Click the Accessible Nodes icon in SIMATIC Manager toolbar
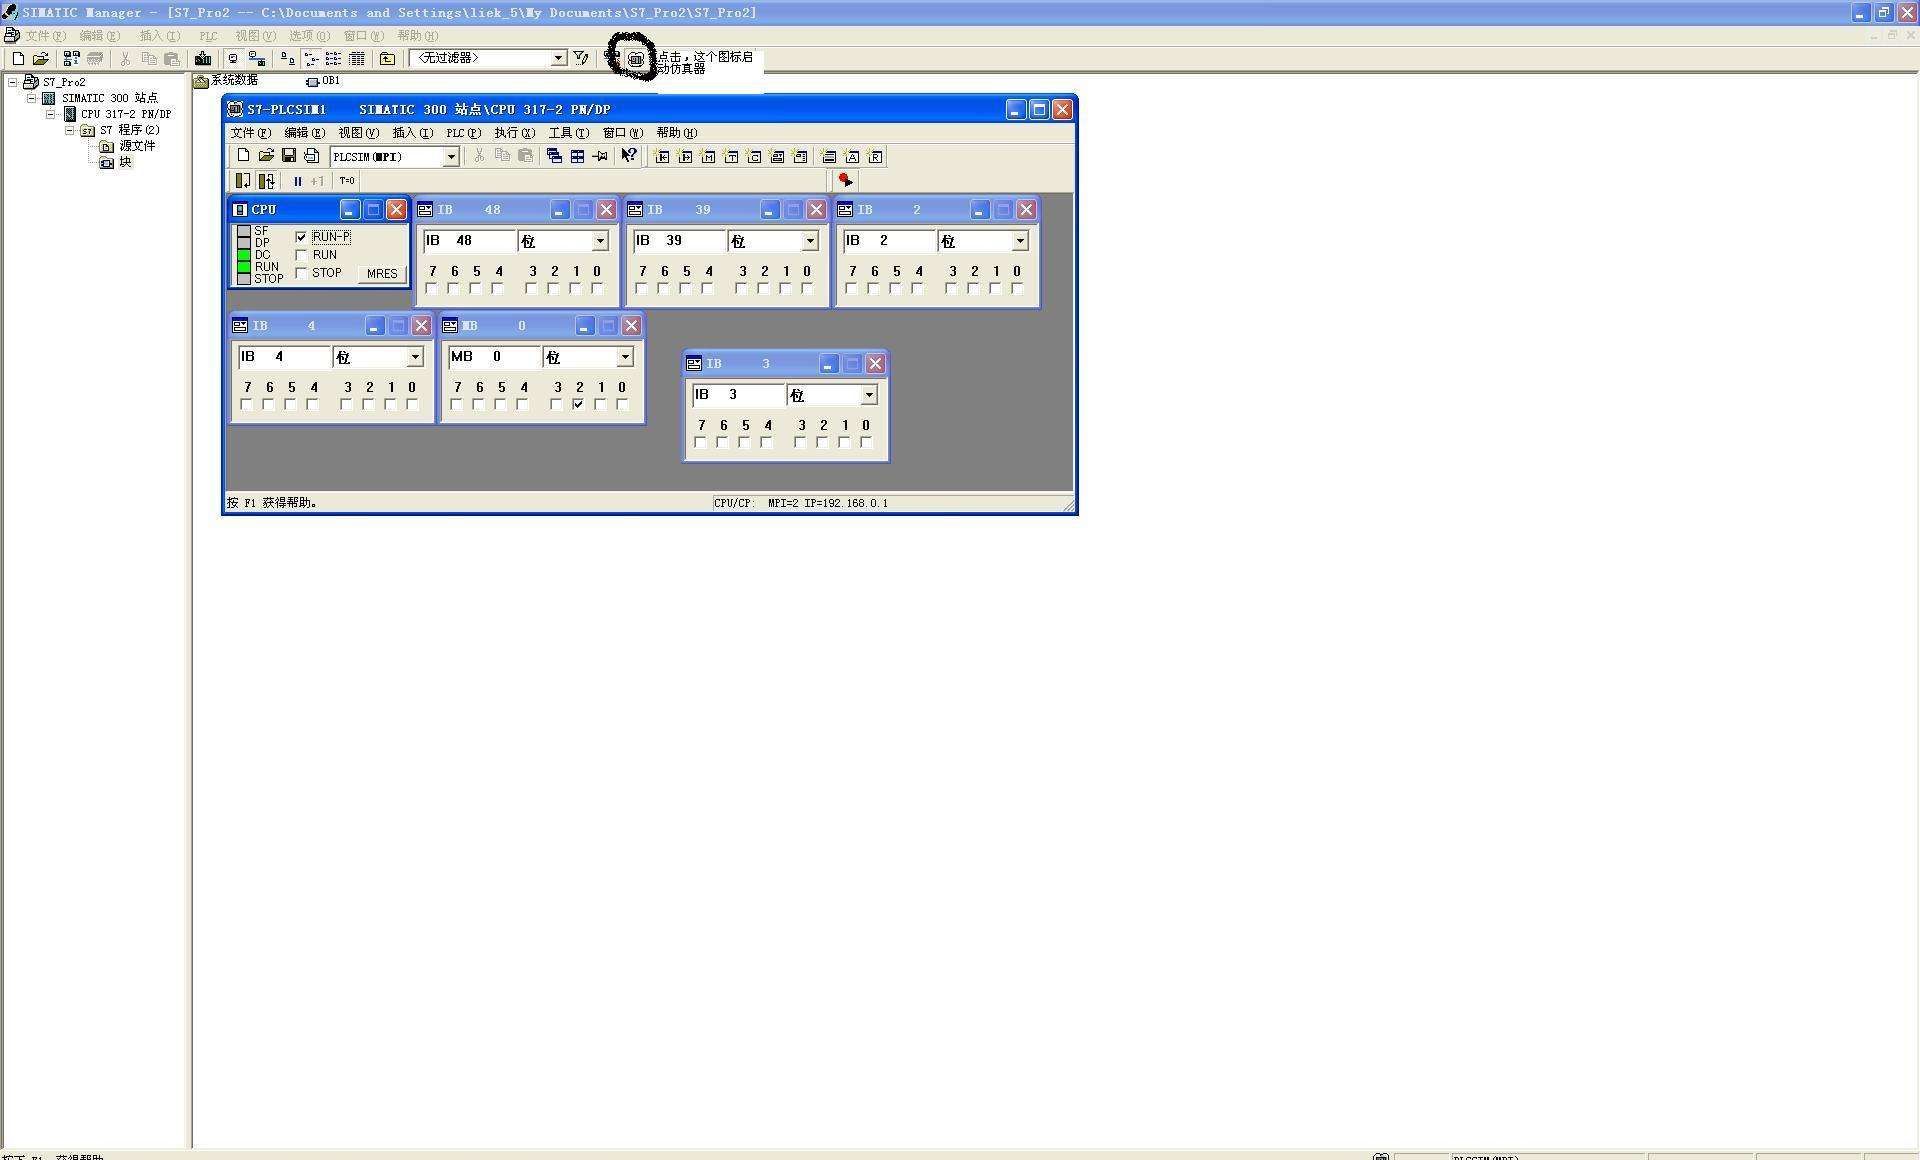Screen dimensions: 1920x1160 (x=71, y=59)
